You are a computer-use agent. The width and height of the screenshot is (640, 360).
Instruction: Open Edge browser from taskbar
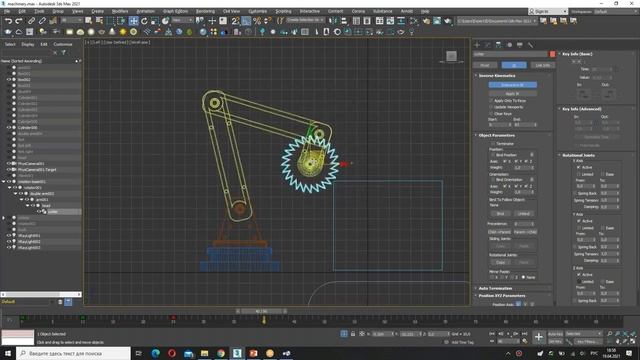click(156, 353)
